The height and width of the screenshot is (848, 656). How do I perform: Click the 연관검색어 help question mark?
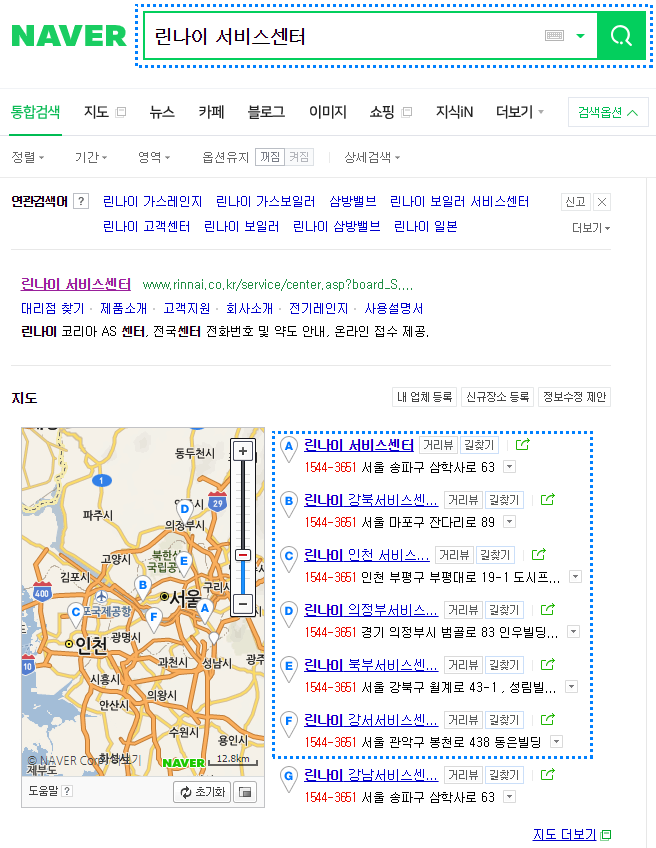tap(81, 201)
